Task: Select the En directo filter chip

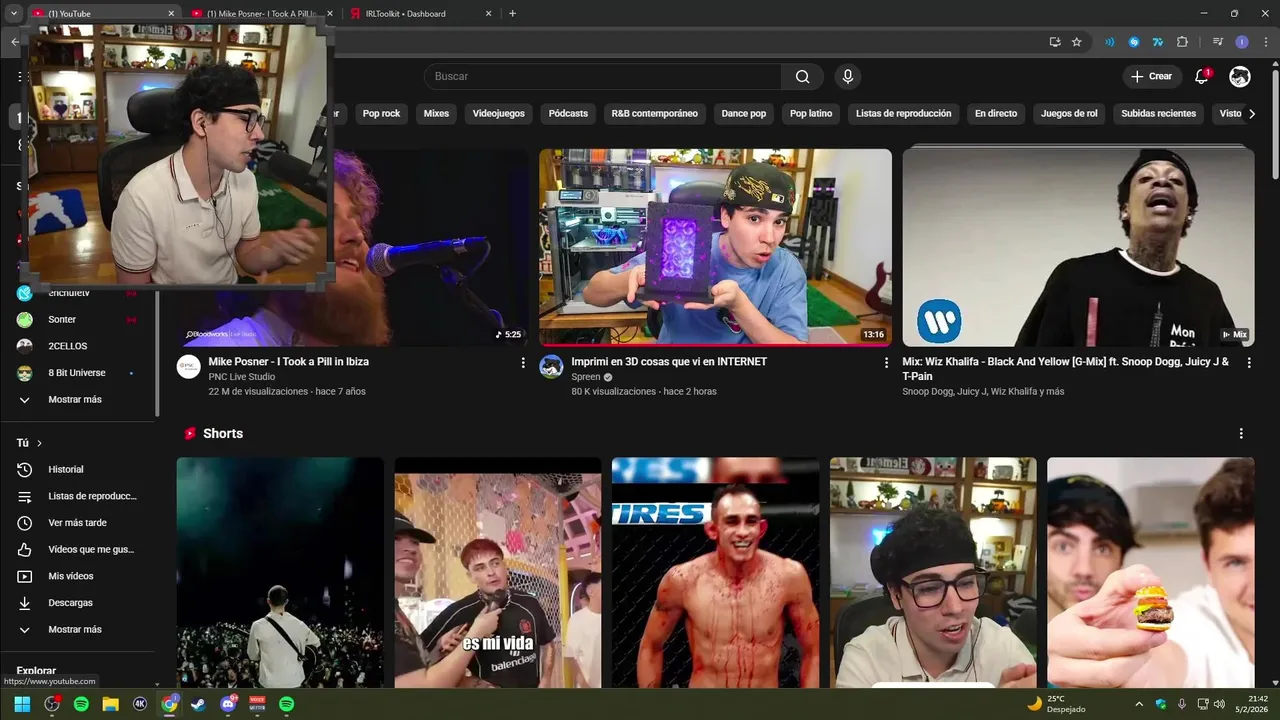Action: tap(996, 114)
